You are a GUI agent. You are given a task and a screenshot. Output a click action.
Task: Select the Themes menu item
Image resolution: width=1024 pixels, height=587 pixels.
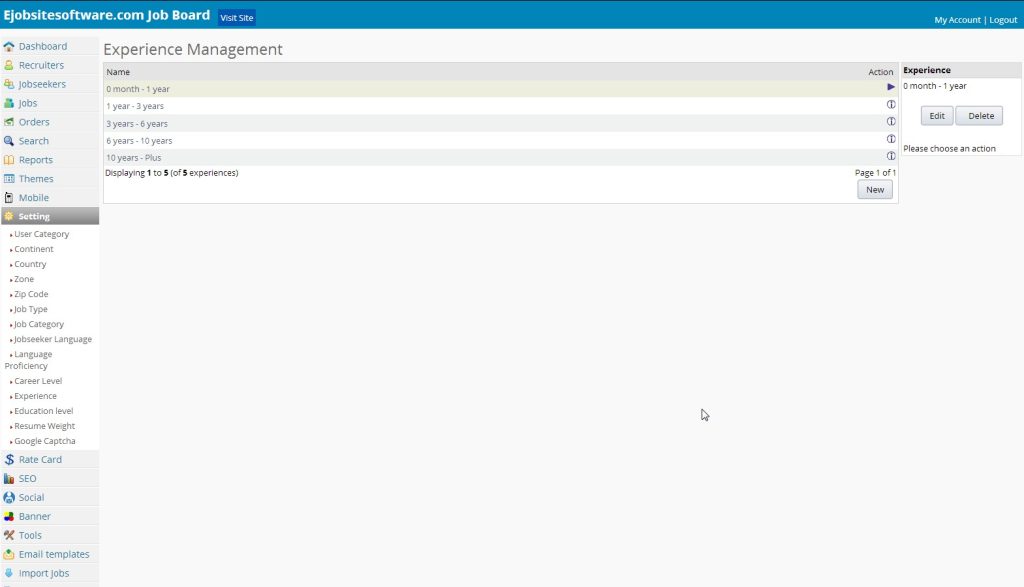(x=36, y=179)
